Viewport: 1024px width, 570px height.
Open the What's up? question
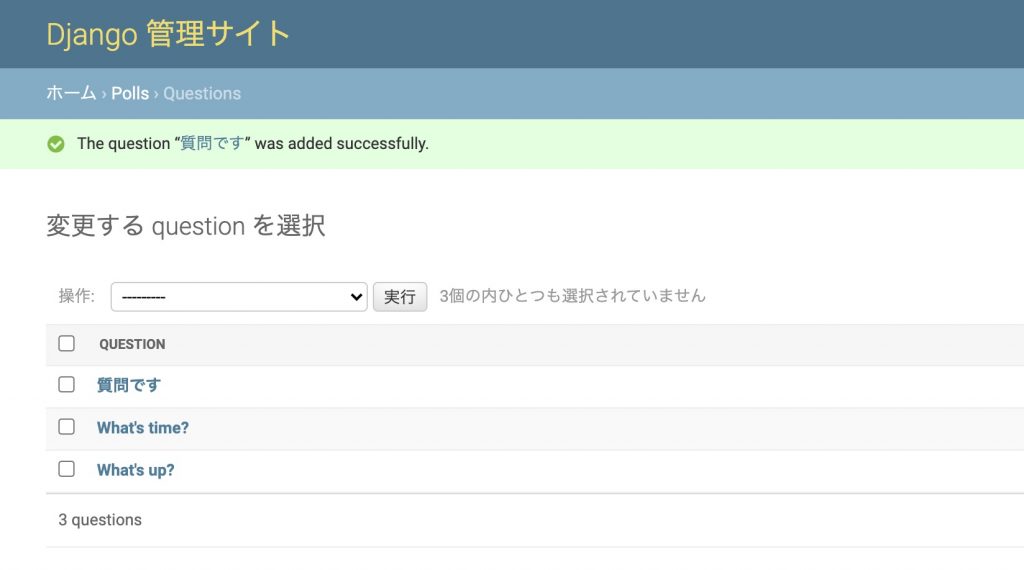coord(136,470)
